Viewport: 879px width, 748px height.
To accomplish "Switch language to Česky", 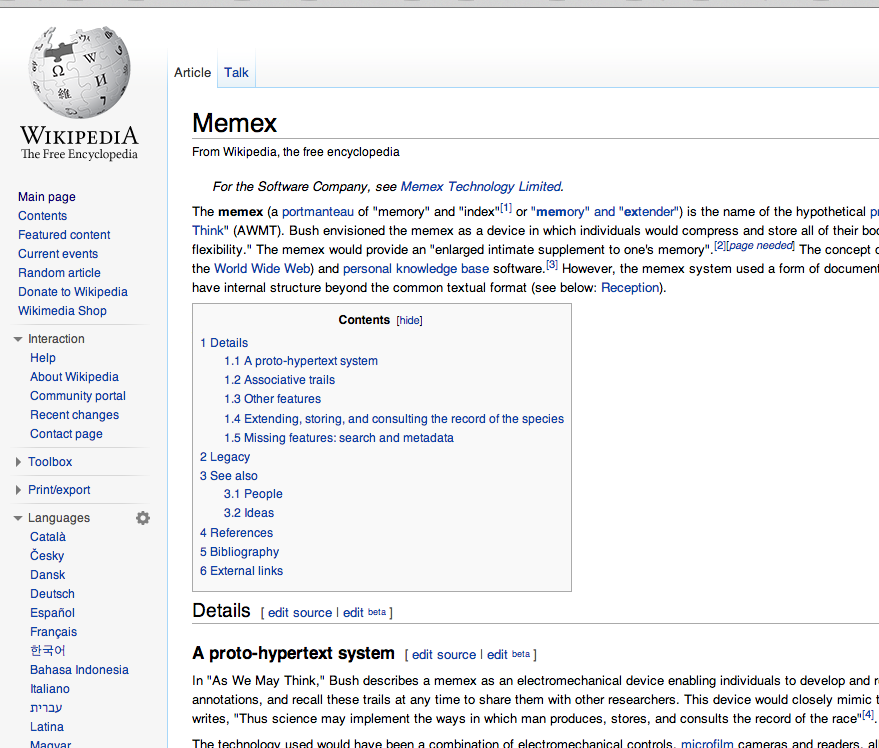I will pyautogui.click(x=47, y=556).
